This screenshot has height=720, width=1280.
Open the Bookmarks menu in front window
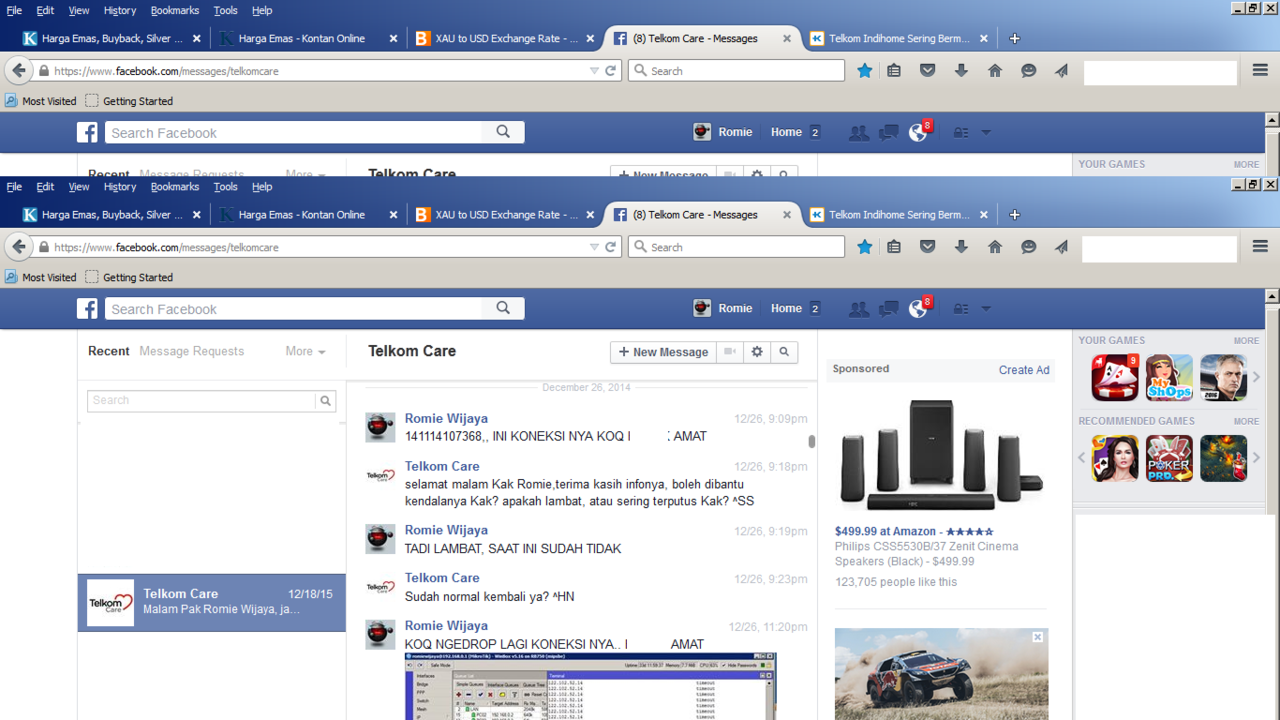pos(175,187)
